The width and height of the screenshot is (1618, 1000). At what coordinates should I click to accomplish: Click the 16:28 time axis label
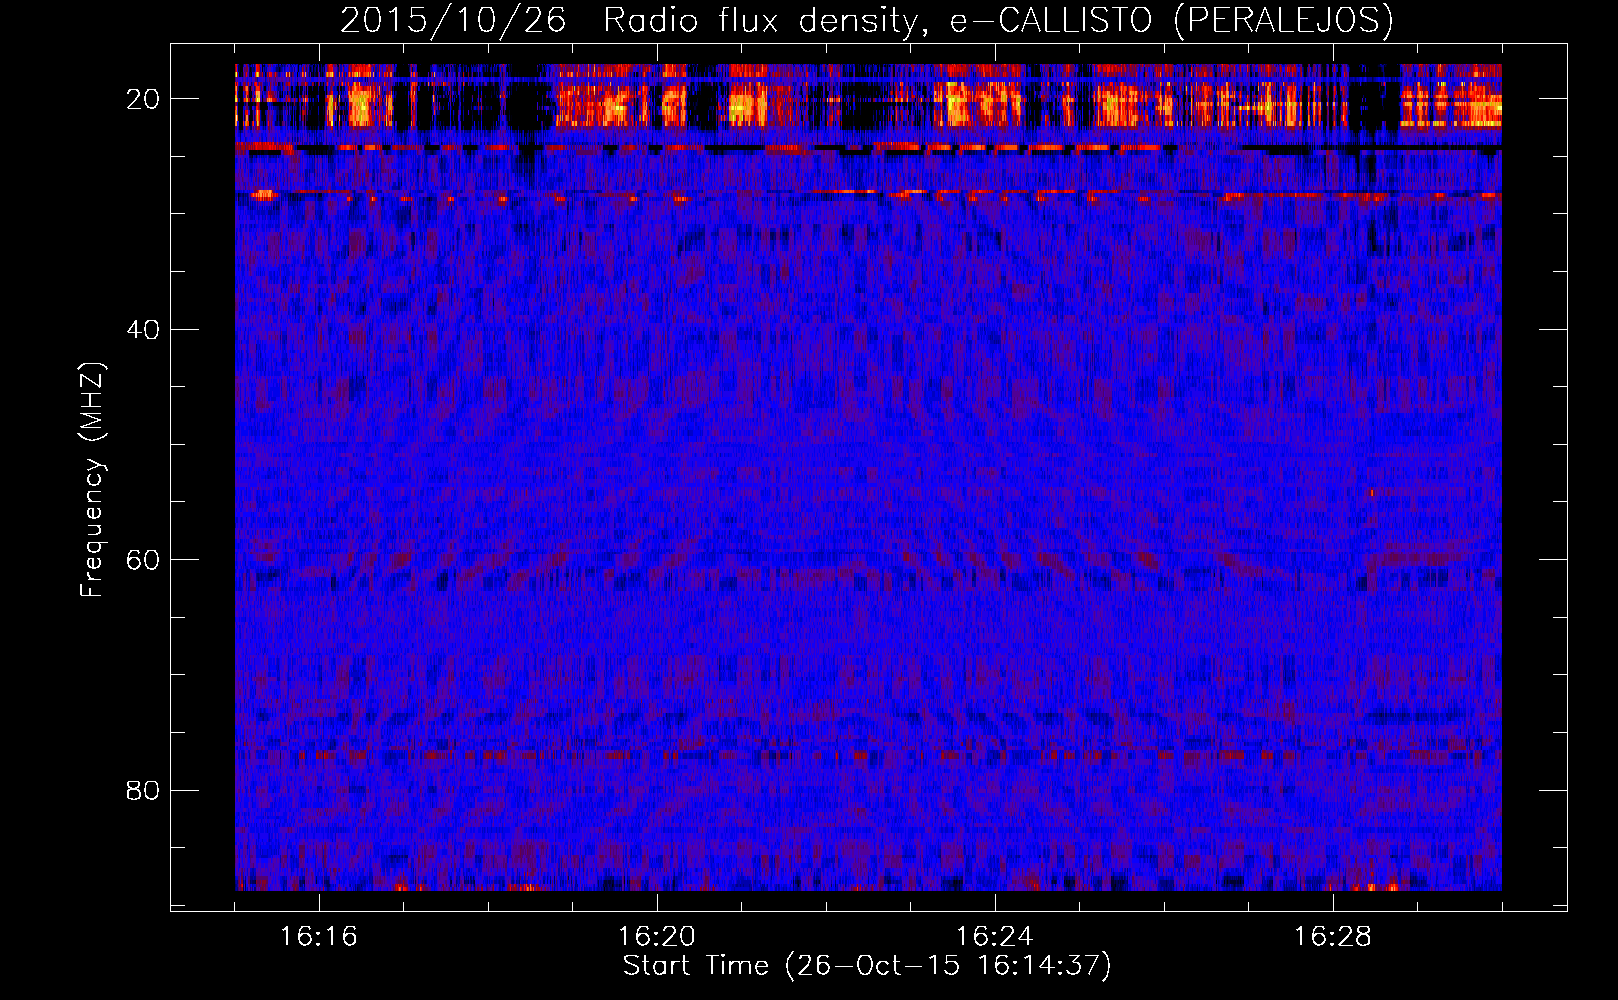coord(1333,937)
